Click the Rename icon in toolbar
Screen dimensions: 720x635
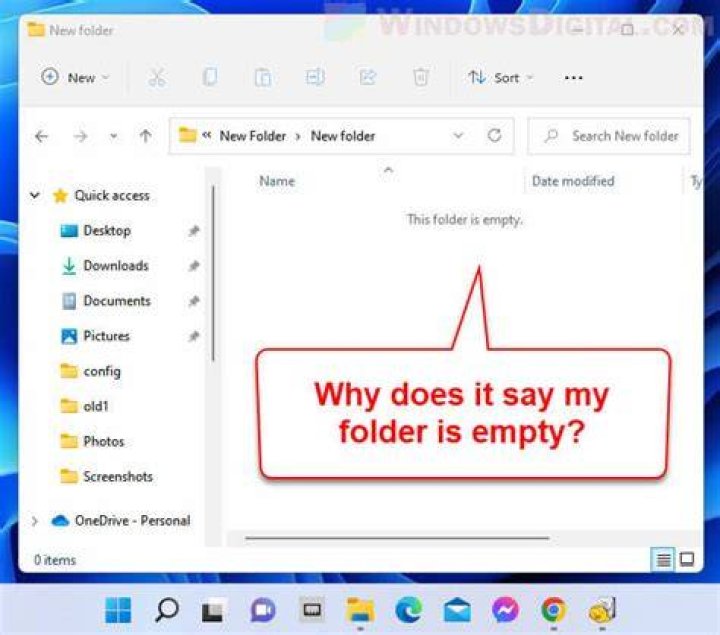(x=315, y=78)
